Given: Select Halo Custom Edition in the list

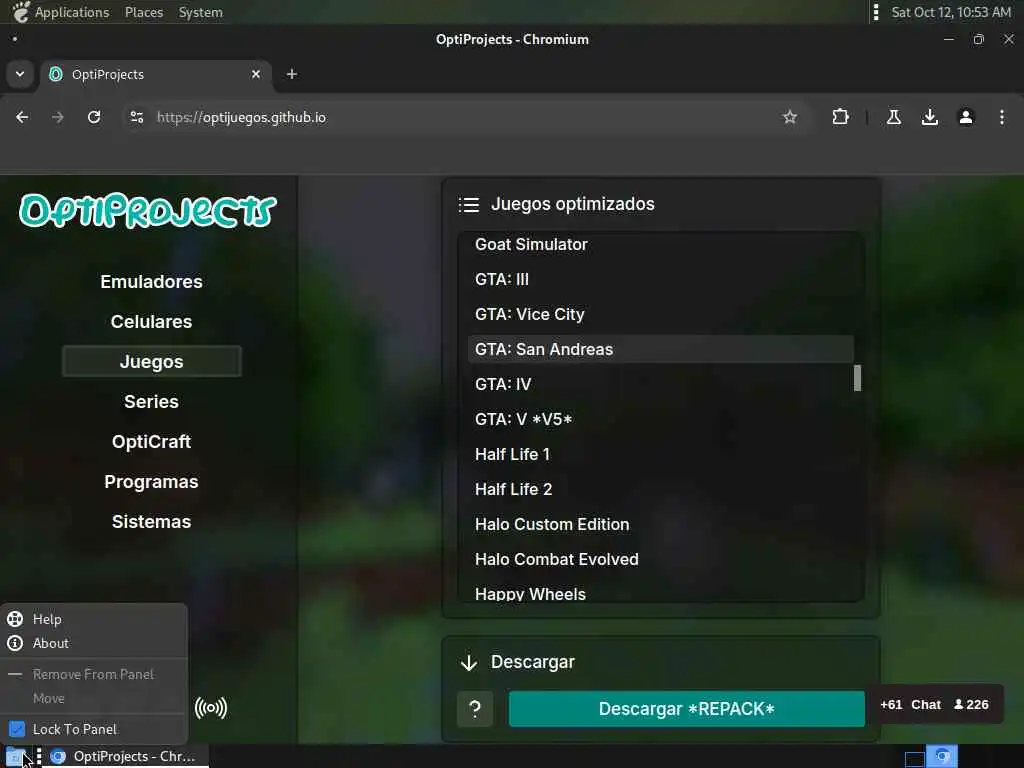Looking at the screenshot, I should 660,524.
